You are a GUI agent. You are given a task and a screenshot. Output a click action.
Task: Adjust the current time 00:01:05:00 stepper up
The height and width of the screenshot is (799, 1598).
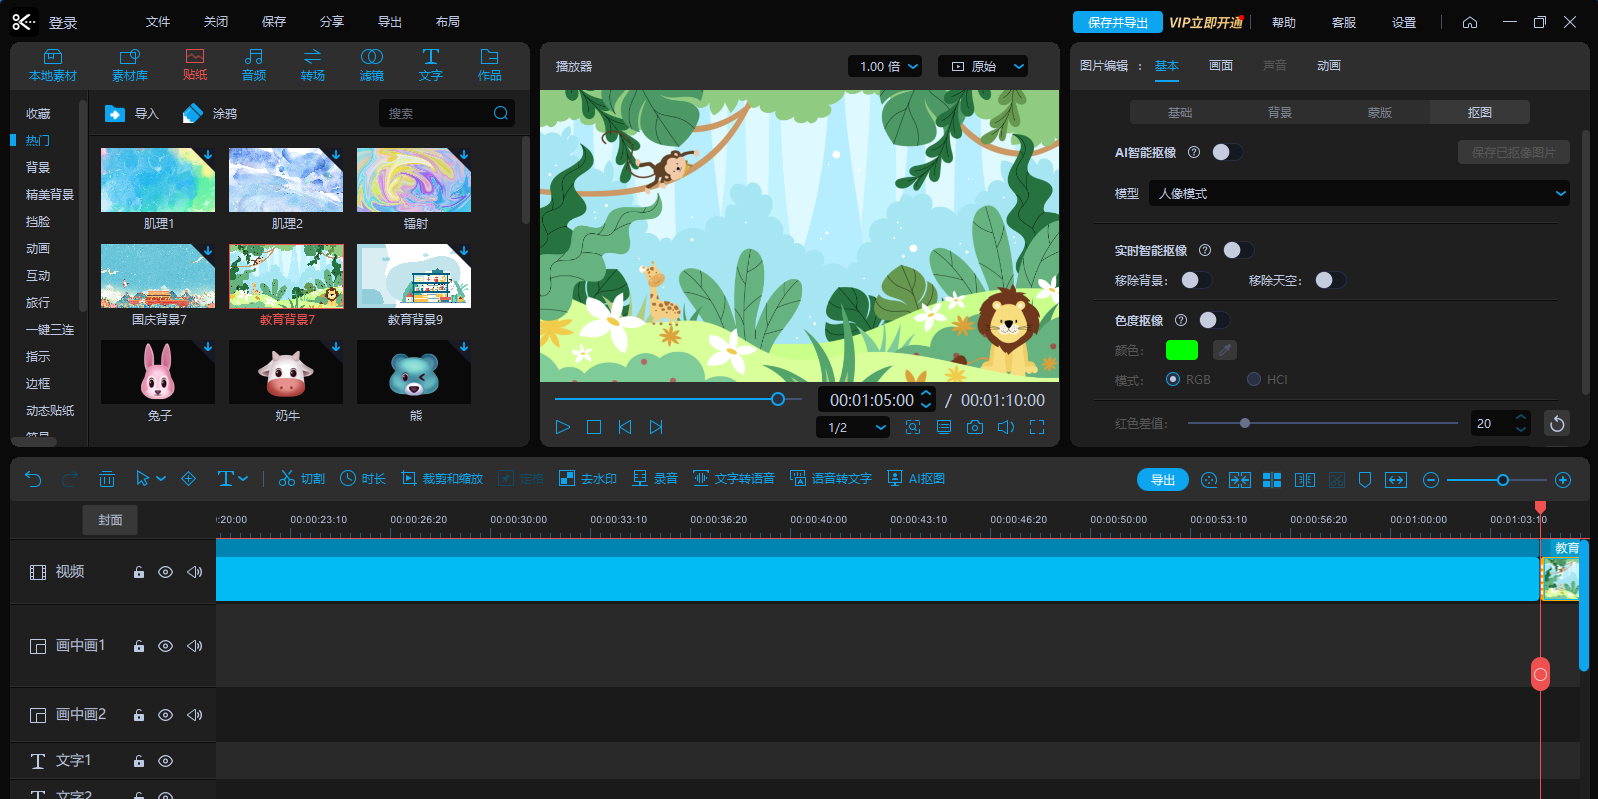926,394
